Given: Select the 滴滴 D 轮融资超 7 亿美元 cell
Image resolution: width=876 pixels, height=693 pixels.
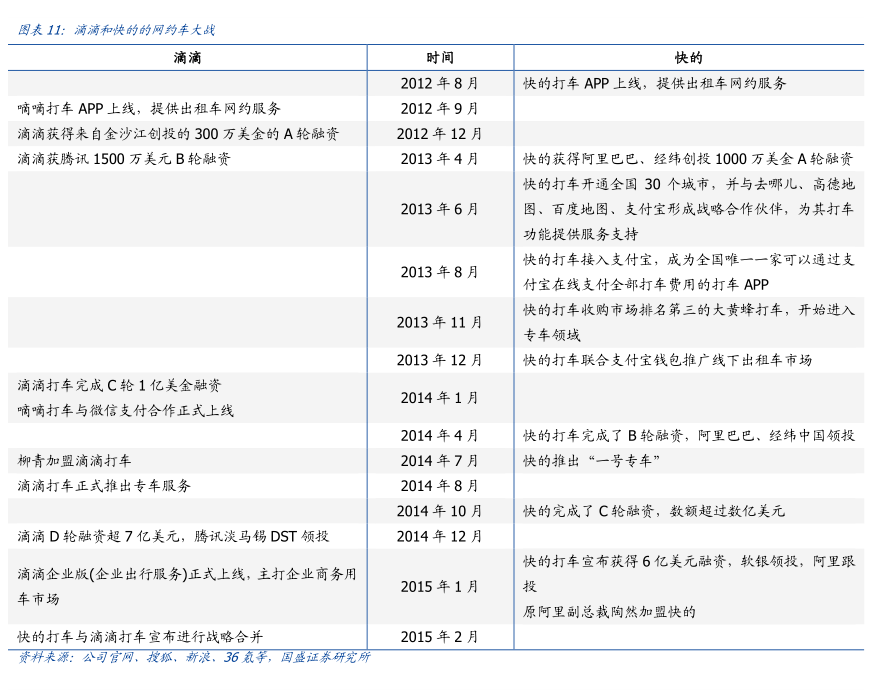Looking at the screenshot, I should coord(172,536).
